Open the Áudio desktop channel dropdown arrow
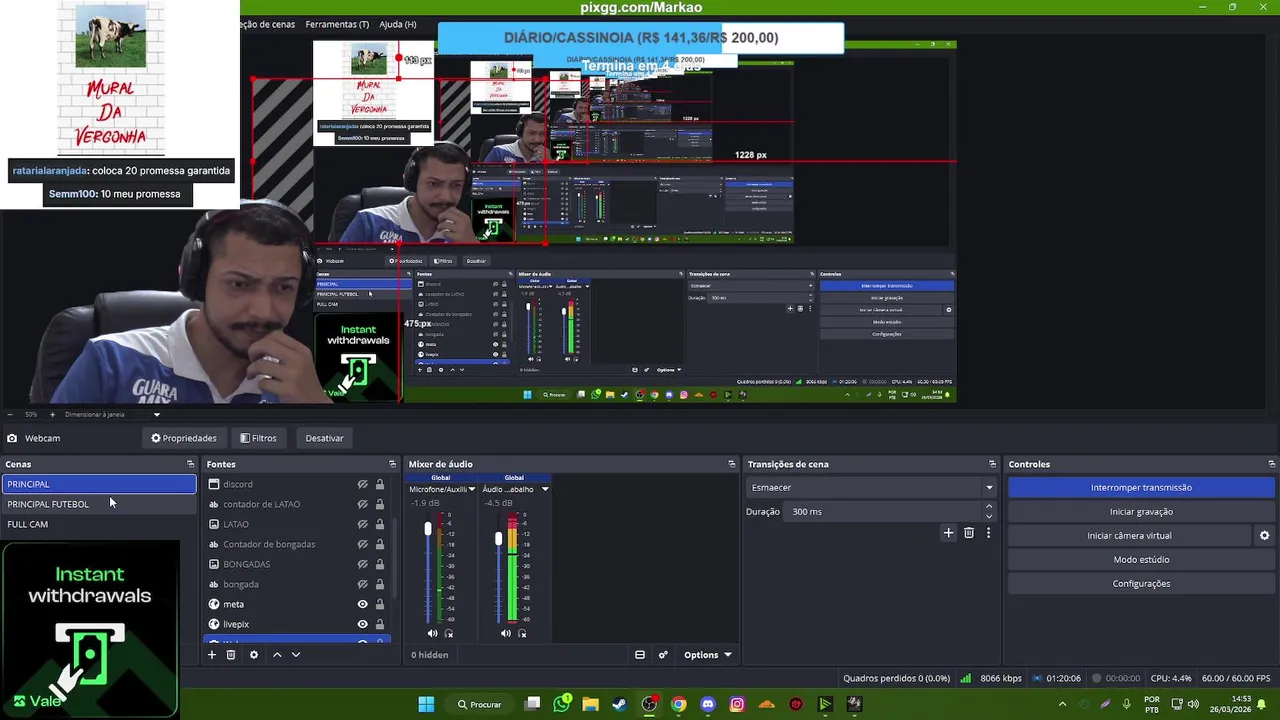Image resolution: width=1280 pixels, height=720 pixels. coord(545,489)
